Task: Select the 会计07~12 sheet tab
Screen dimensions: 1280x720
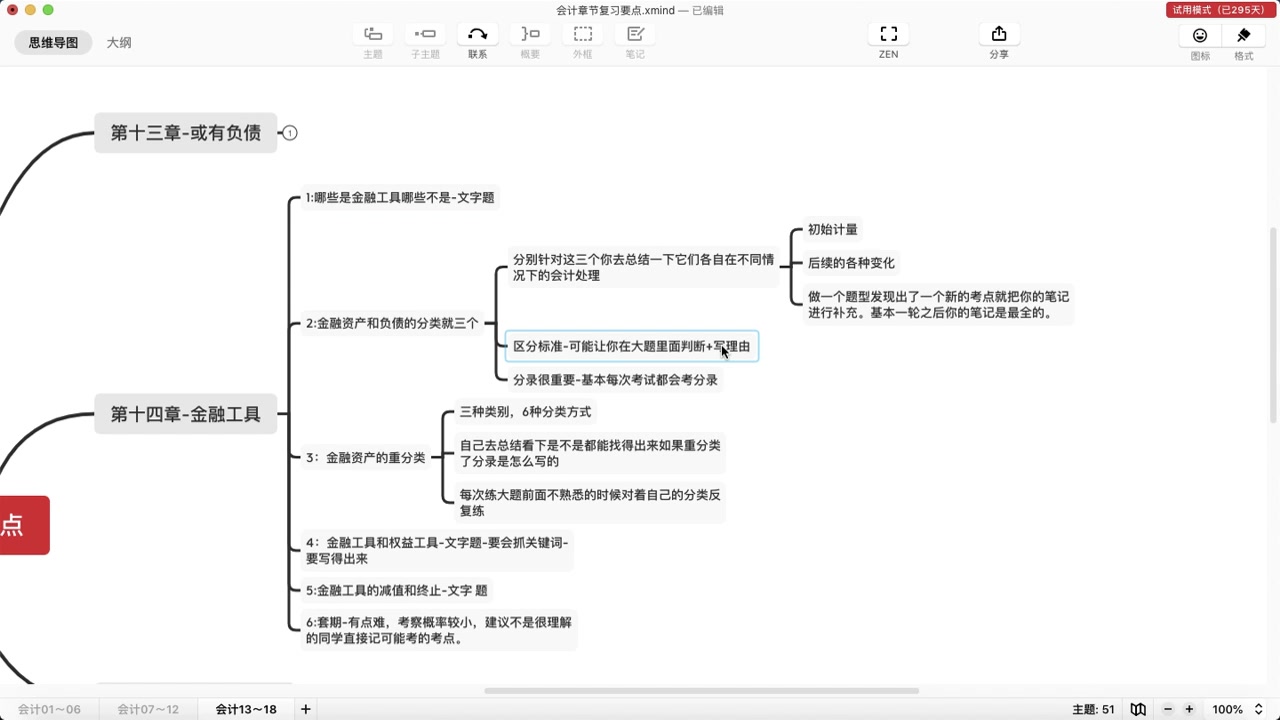Action: pyautogui.click(x=146, y=709)
